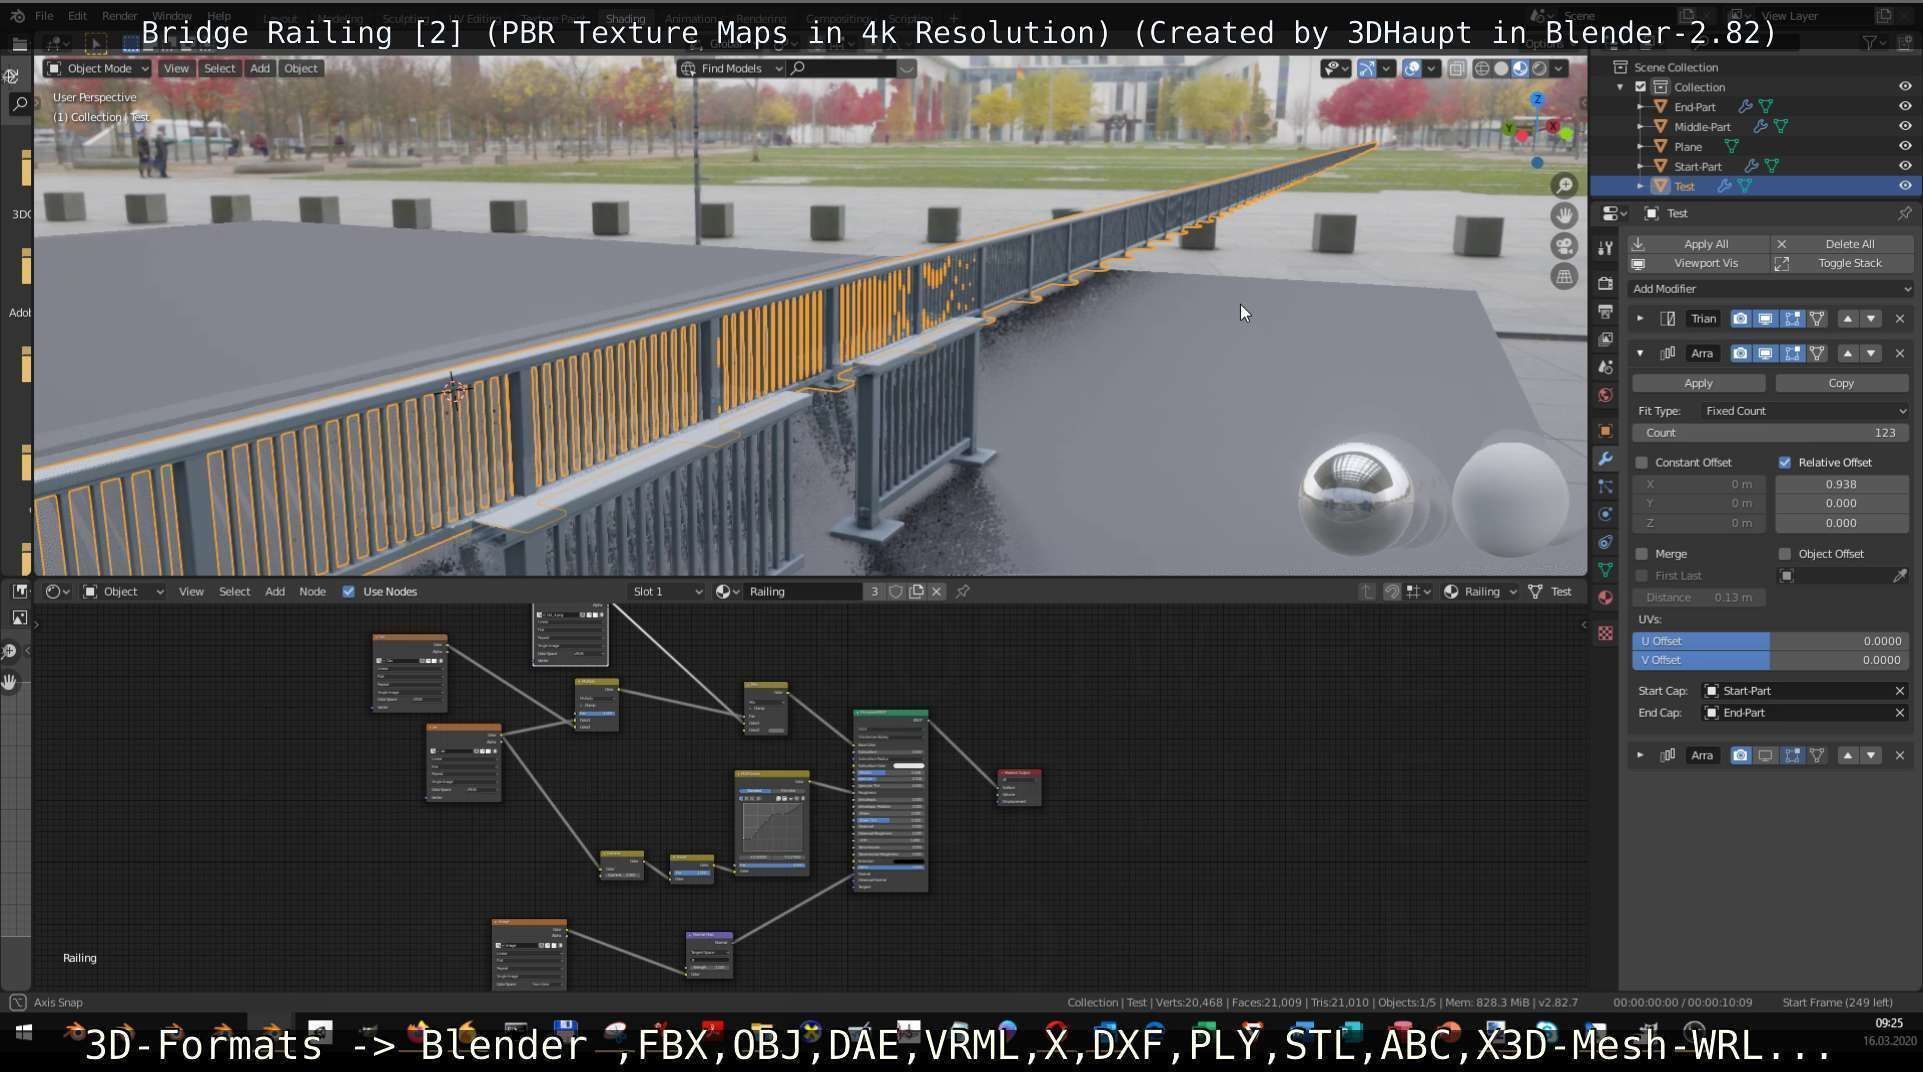The image size is (1923, 1072).
Task: Click the Viewport Vis button
Action: click(1698, 264)
